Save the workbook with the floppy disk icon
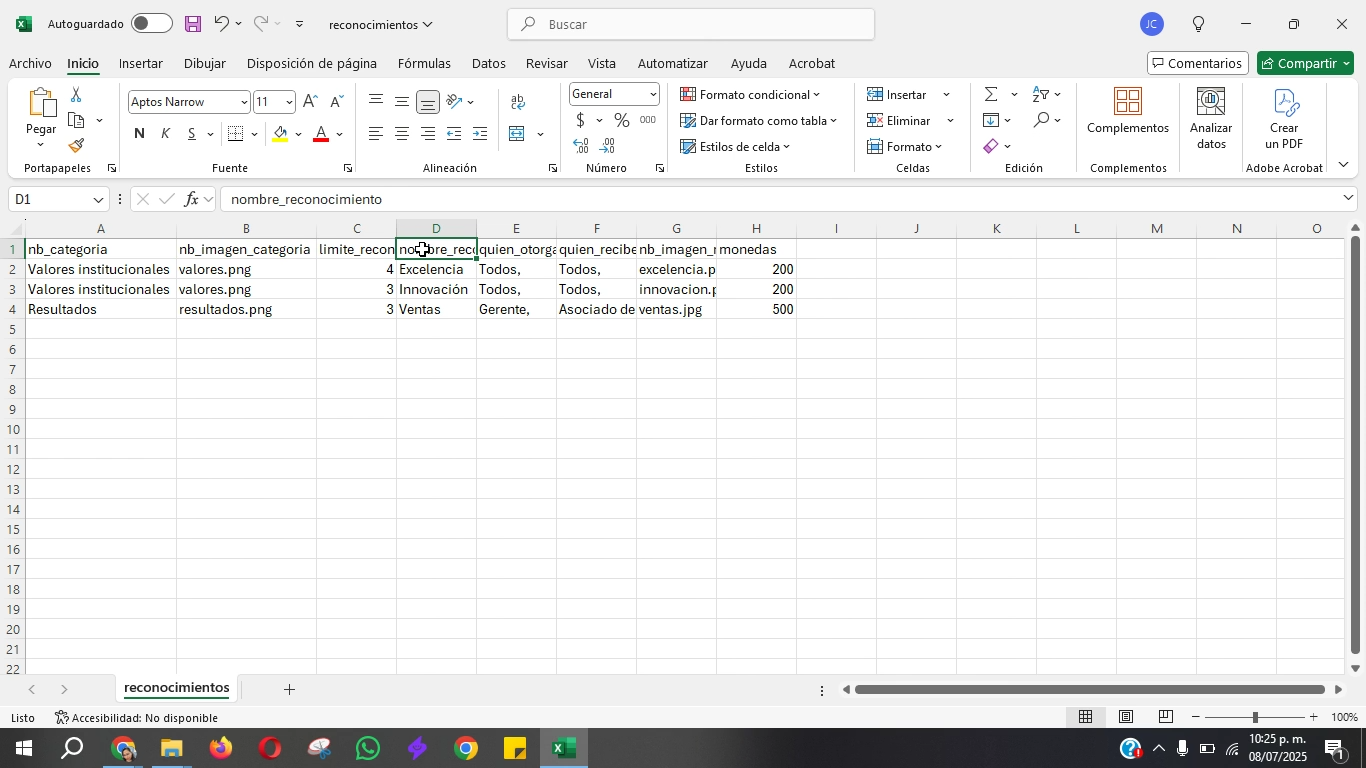 coord(193,23)
